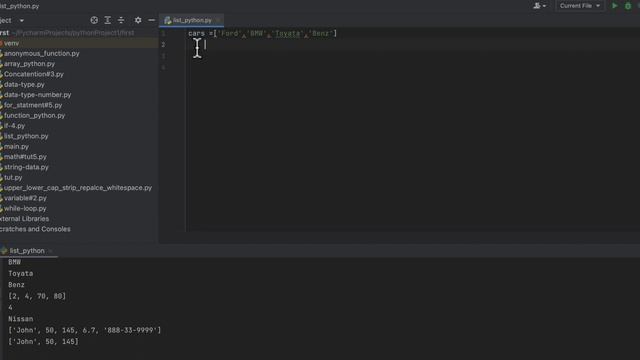Screen dimensions: 640x360
Task: Open array_python.py in the project tree
Action: click(29, 64)
